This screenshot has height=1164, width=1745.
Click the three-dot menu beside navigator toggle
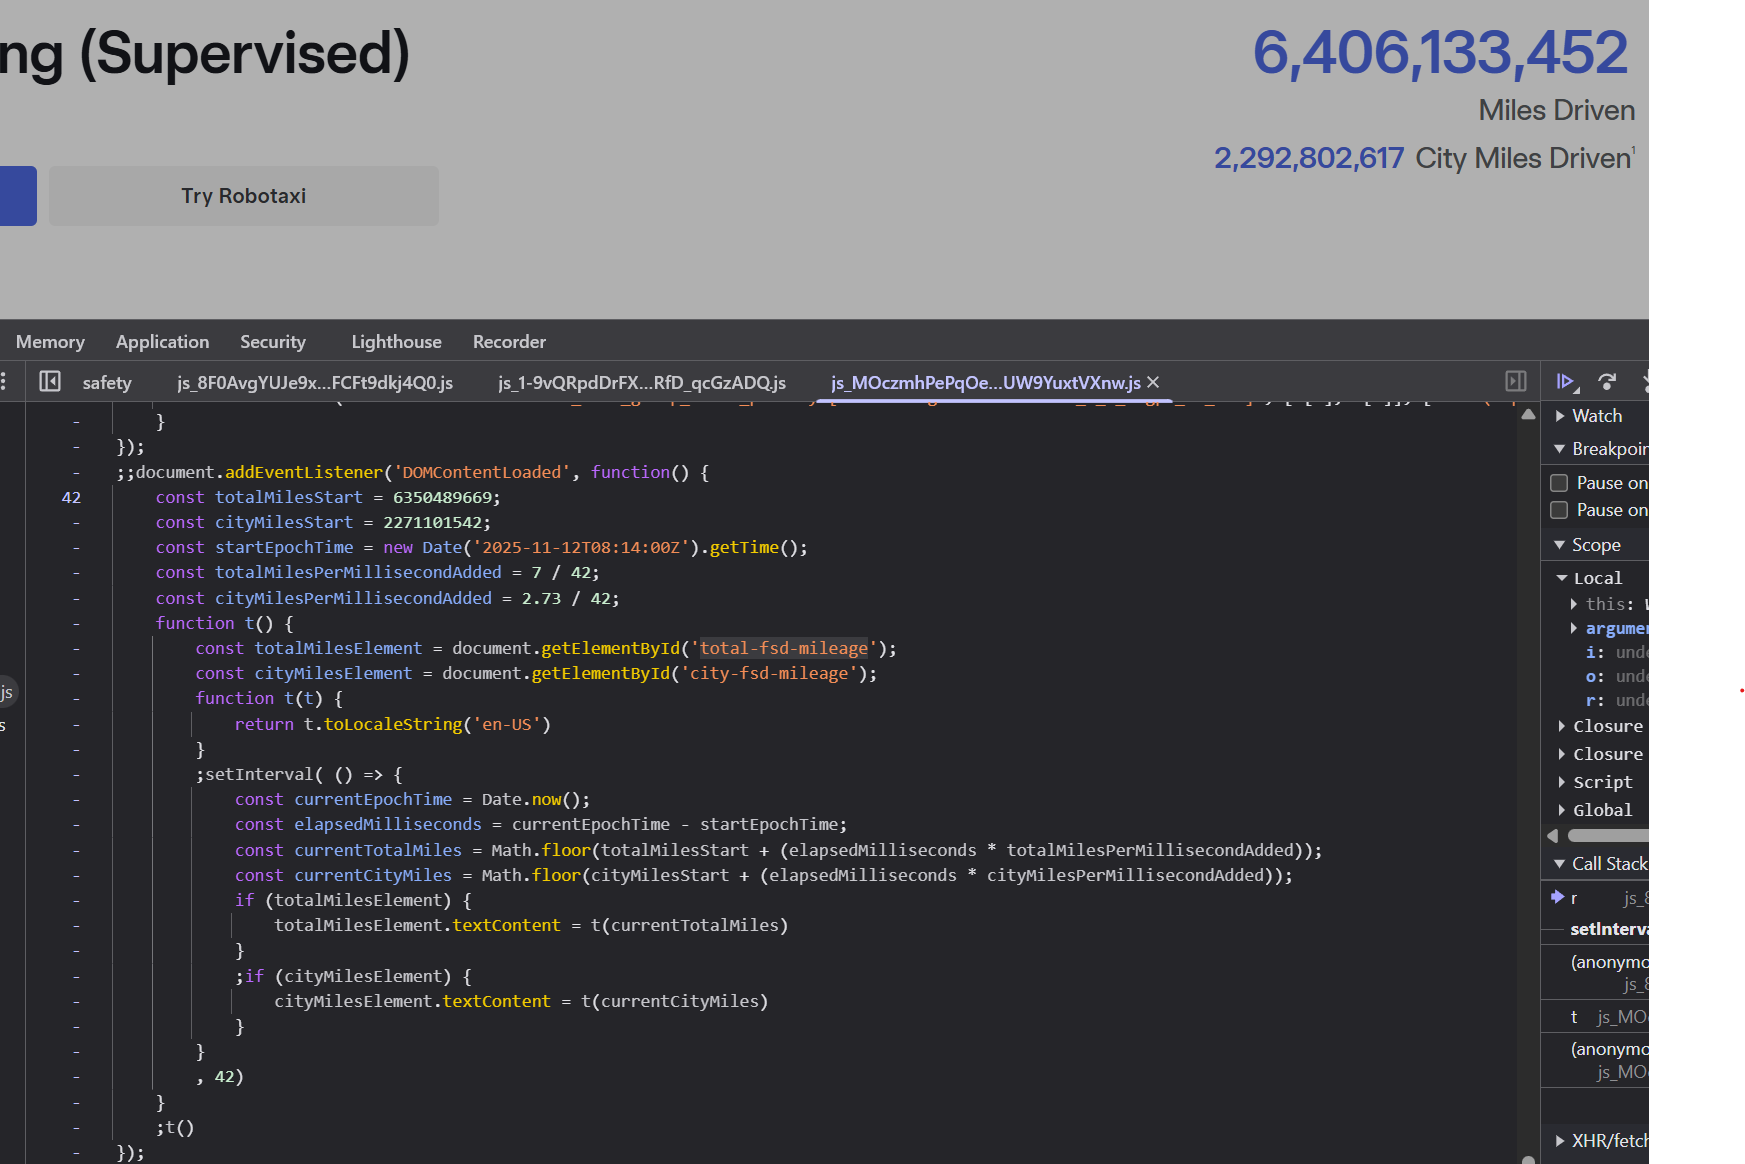click(x=5, y=381)
